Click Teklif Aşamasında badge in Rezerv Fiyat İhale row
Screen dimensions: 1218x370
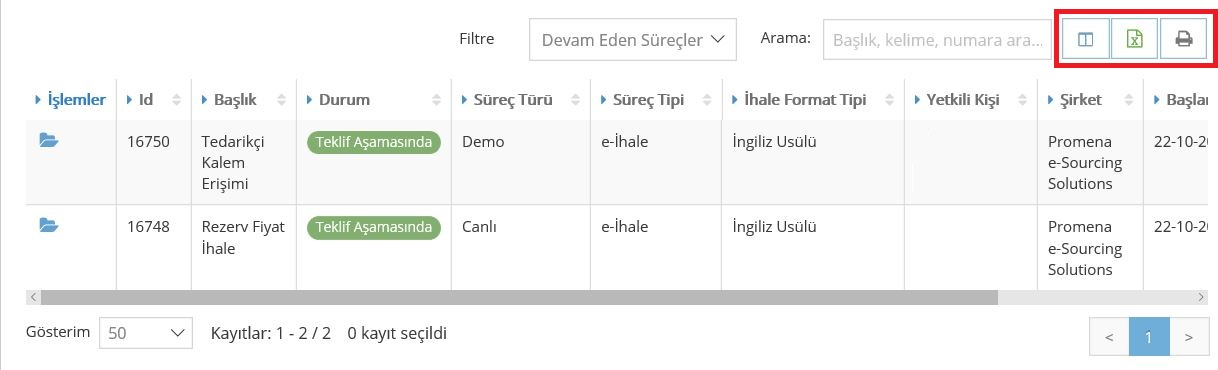coord(374,227)
